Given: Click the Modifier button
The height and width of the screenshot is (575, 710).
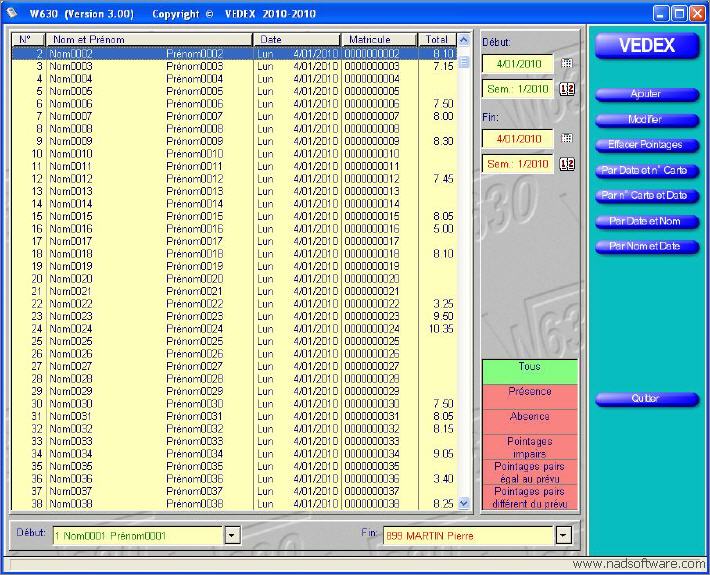Looking at the screenshot, I should 647,120.
